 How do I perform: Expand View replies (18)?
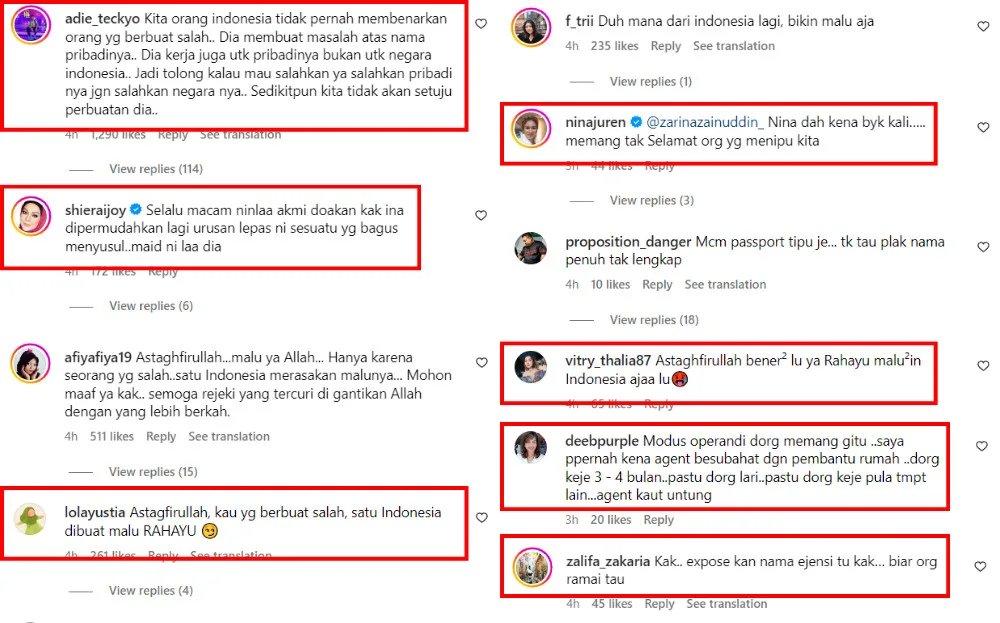(x=654, y=320)
